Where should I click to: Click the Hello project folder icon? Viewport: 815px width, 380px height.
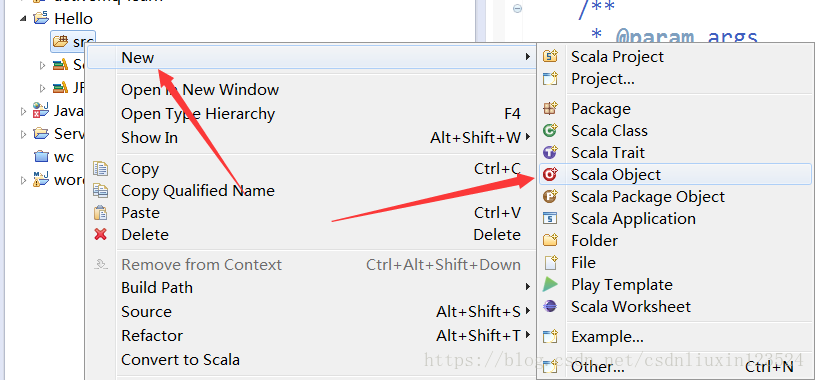41,18
